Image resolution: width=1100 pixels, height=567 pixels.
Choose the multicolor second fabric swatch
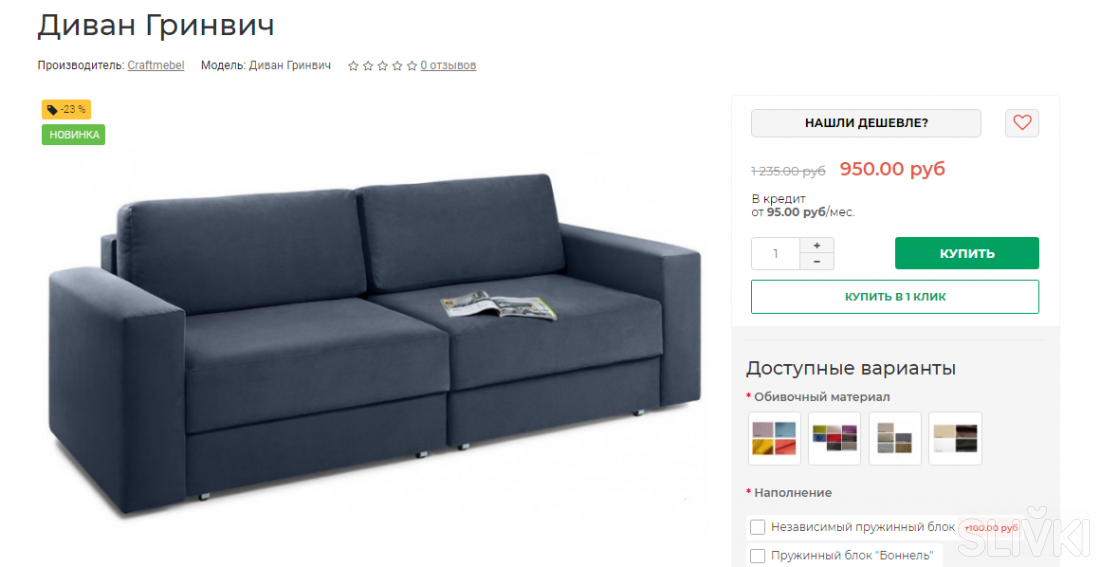pyautogui.click(x=834, y=439)
